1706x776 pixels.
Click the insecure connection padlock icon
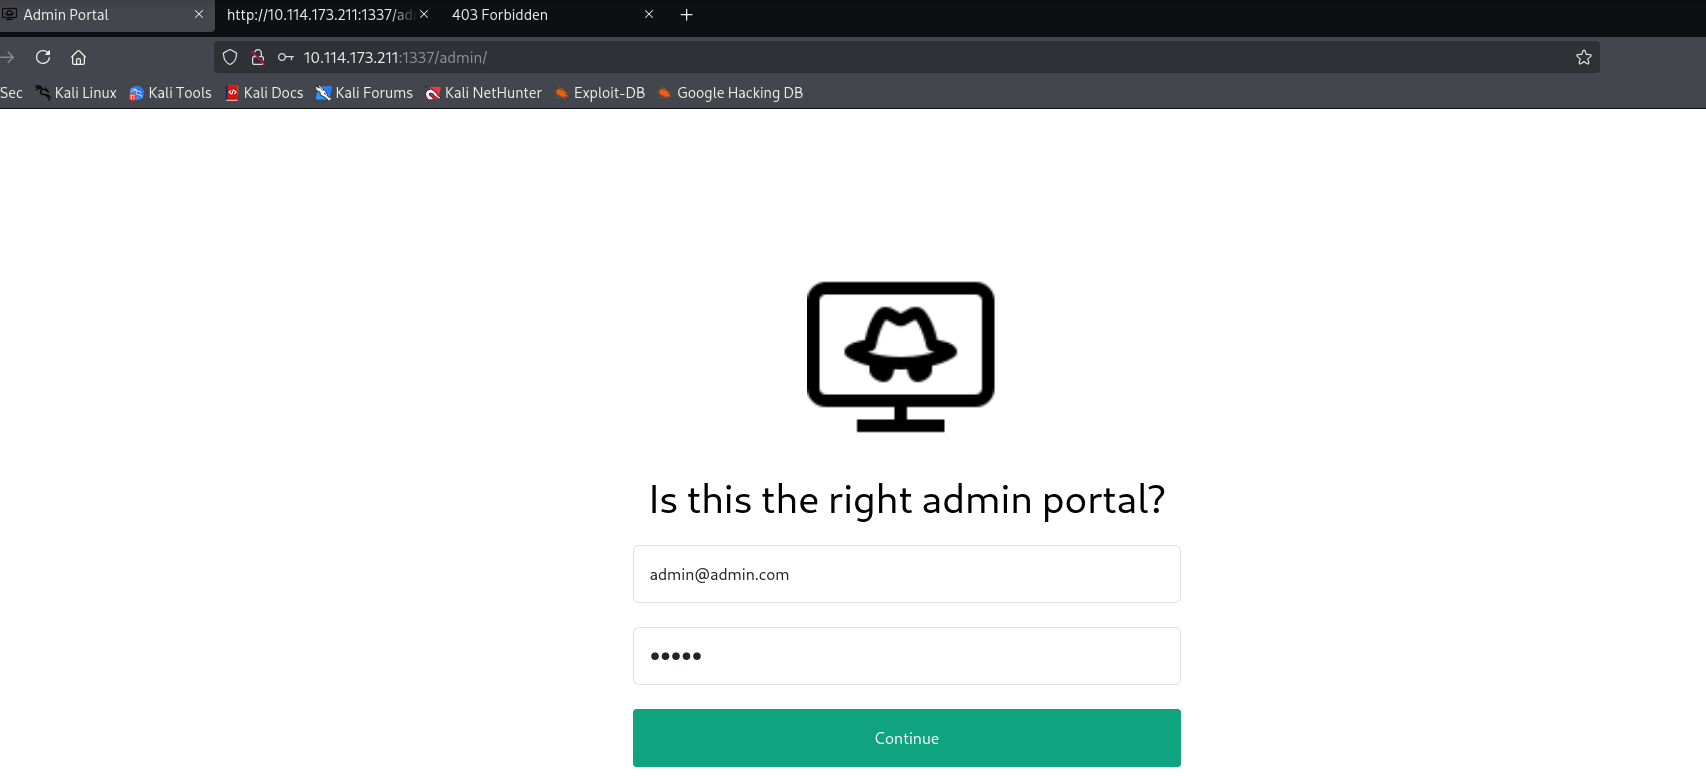(x=258, y=57)
